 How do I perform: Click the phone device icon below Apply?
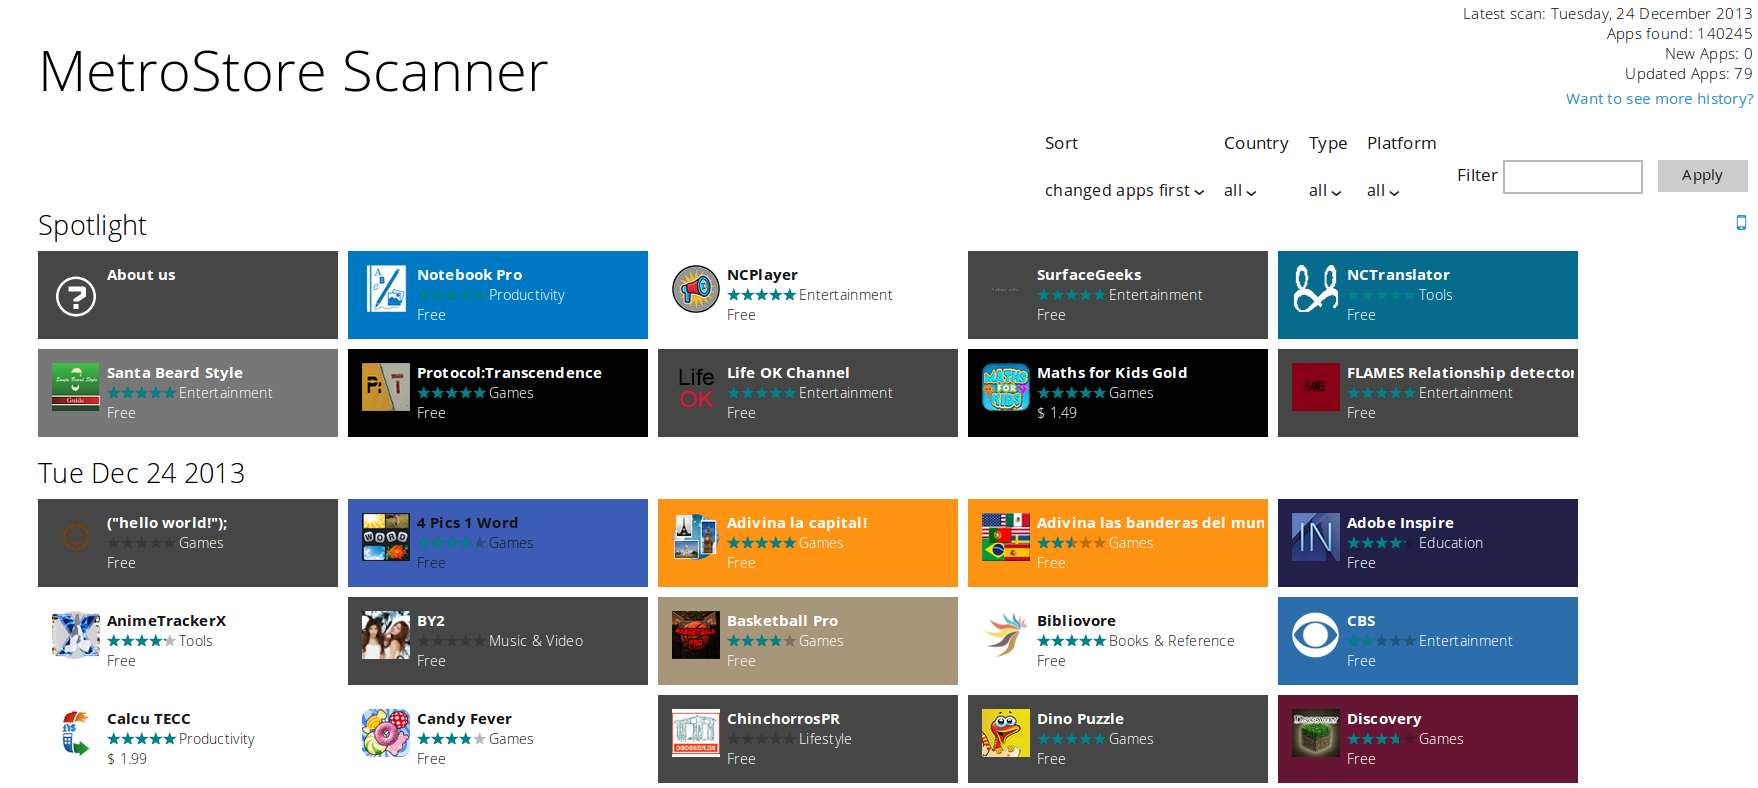point(1741,223)
